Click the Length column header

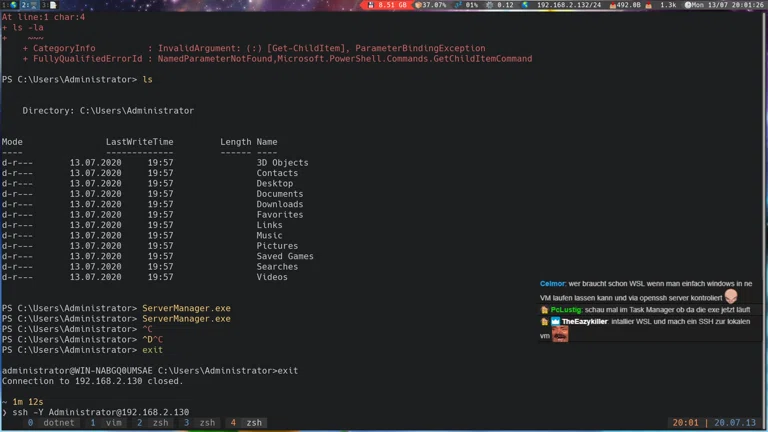236,142
